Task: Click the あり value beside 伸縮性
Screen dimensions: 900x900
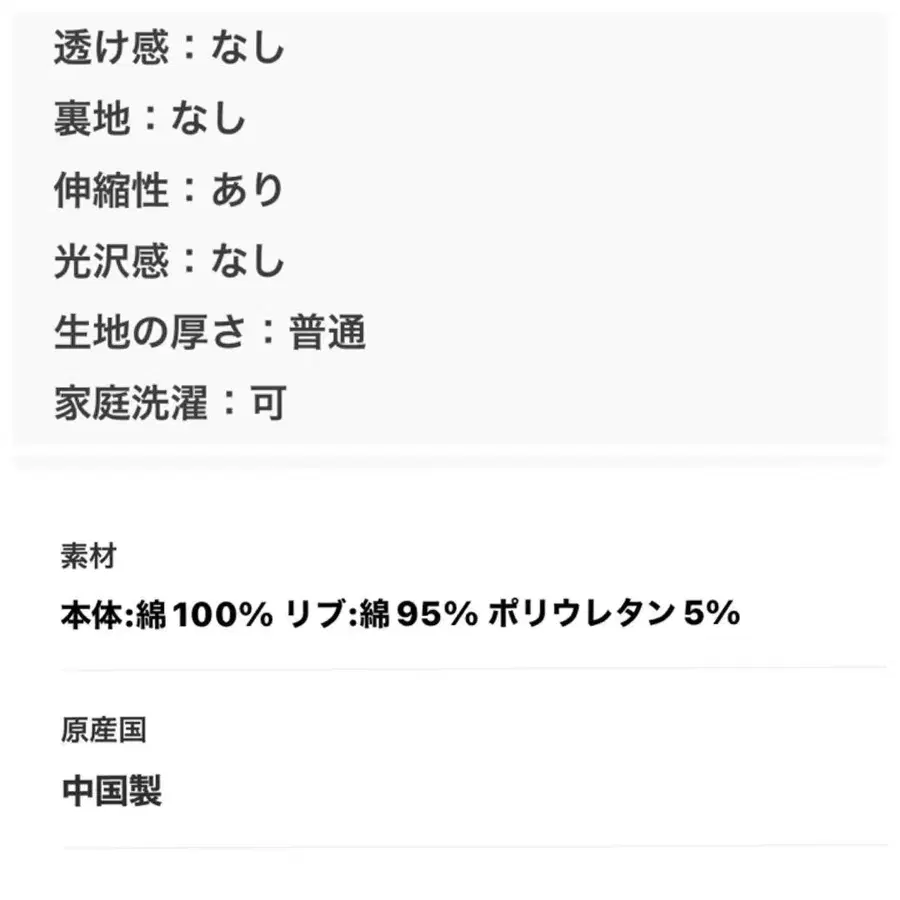Action: (x=248, y=190)
